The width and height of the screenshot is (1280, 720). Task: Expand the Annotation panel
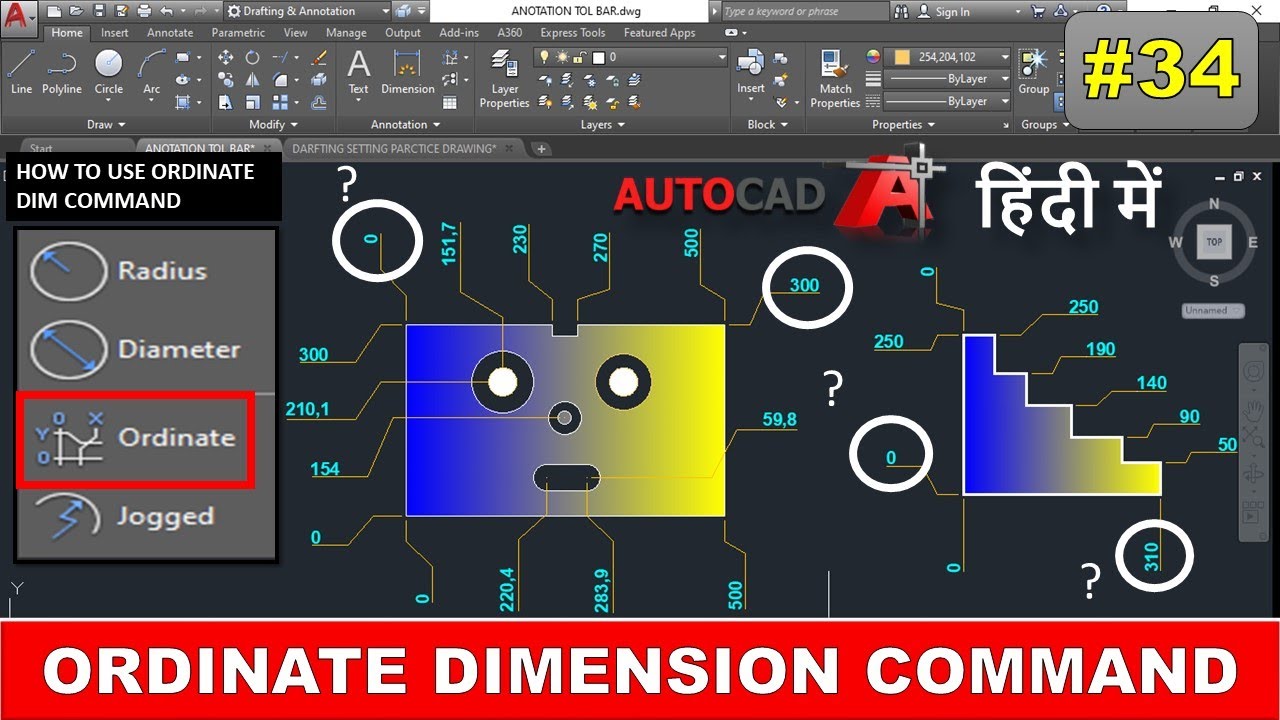click(x=405, y=125)
